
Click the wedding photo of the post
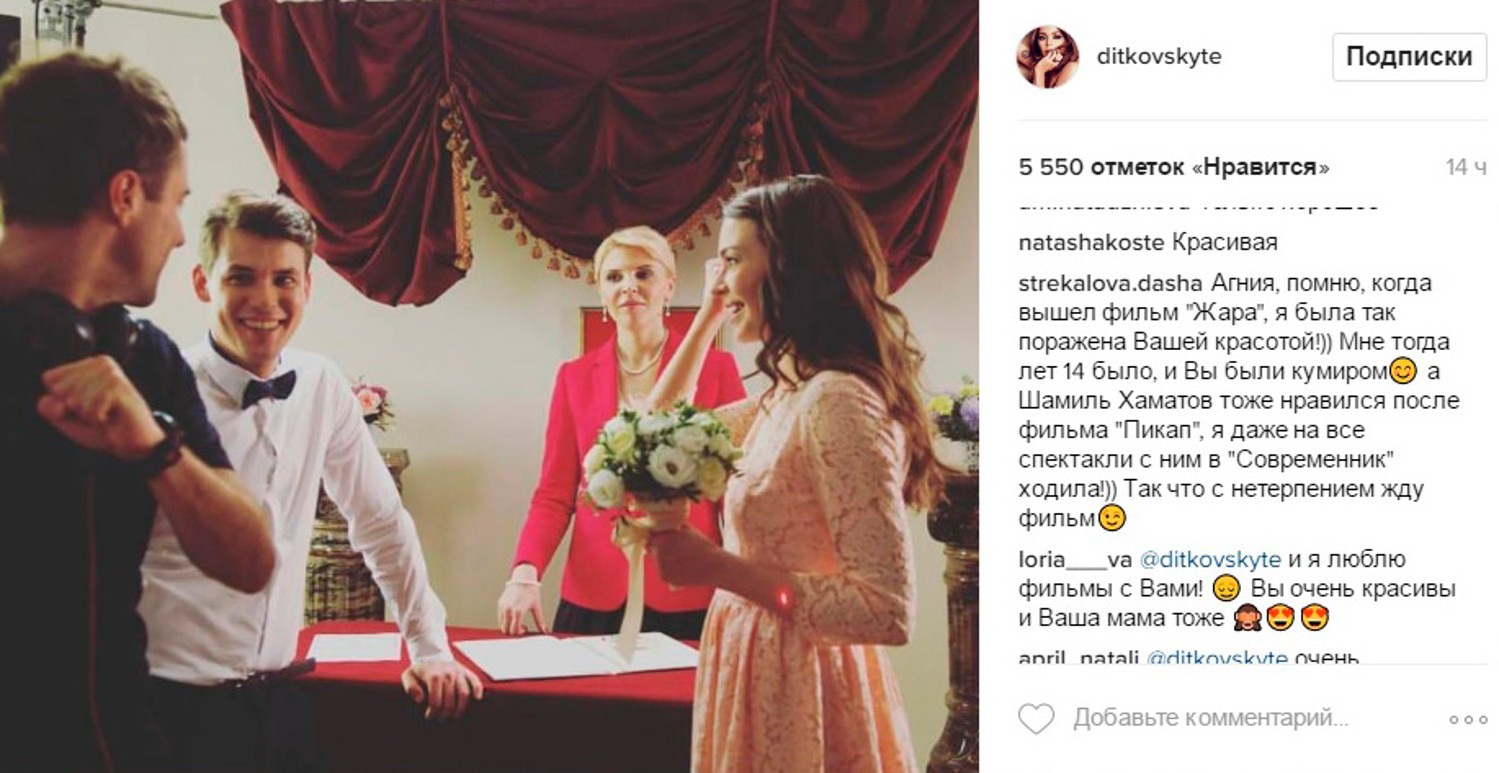(x=489, y=386)
